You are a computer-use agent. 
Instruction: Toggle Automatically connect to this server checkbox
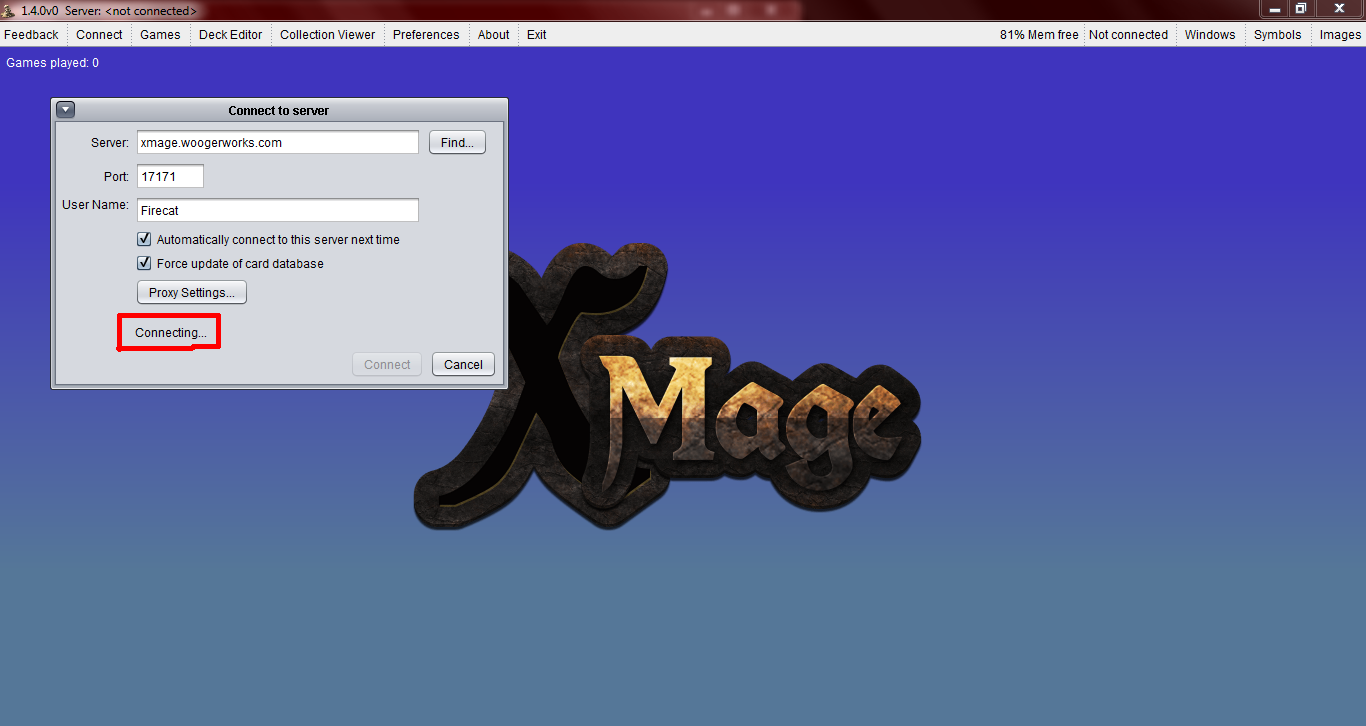pyautogui.click(x=144, y=240)
